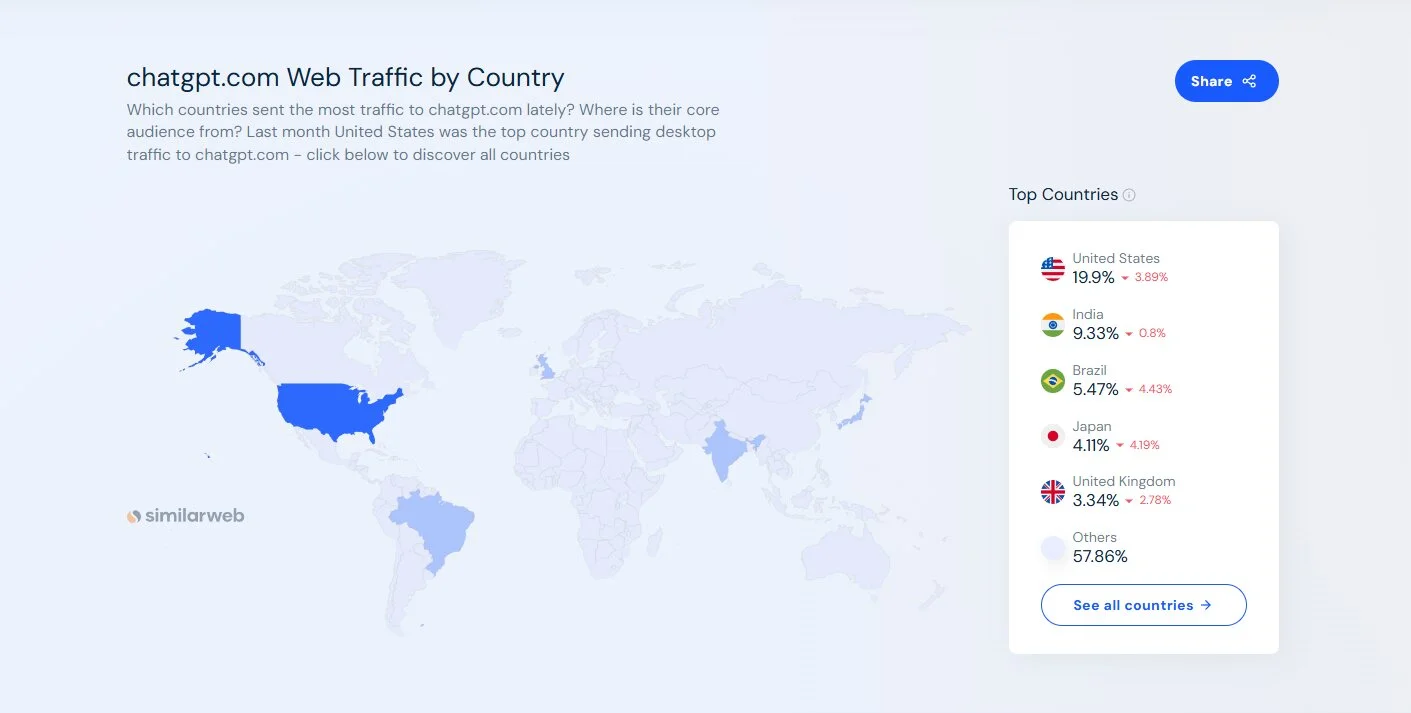Screen dimensions: 1411x713
Task: Click the 5.47% Brazil value
Action: coord(1096,389)
